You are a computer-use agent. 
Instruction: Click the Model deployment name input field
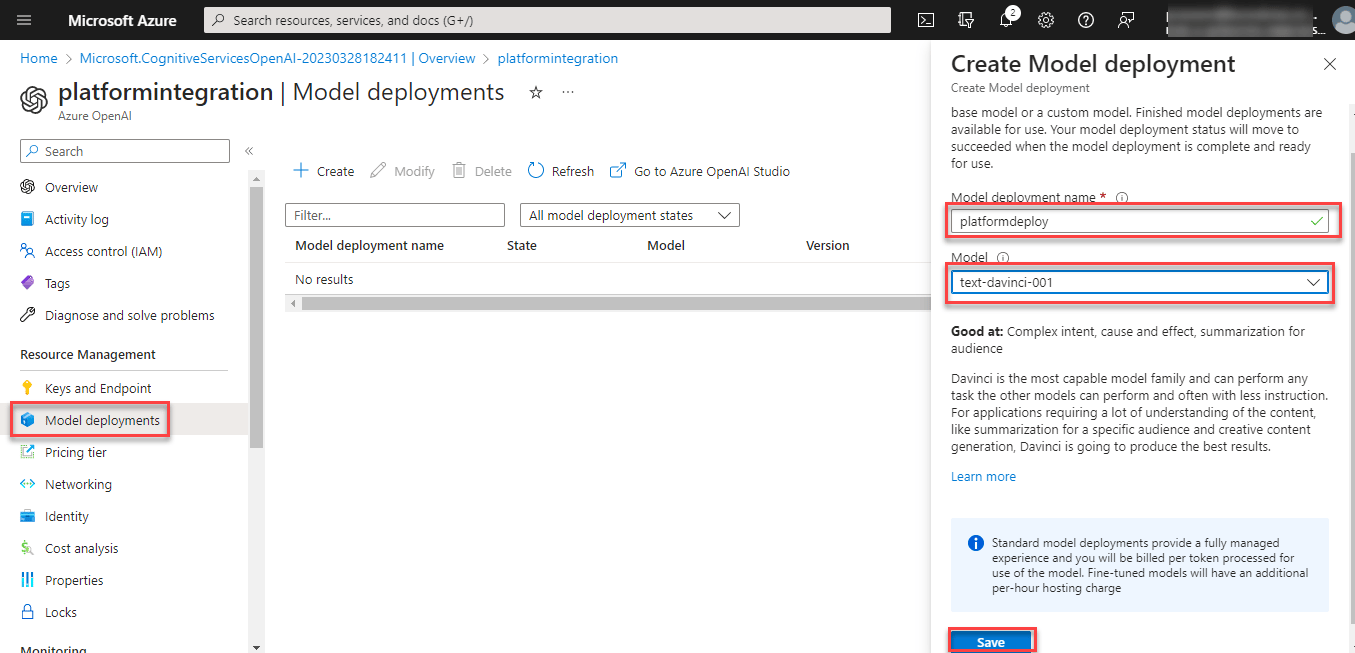[1139, 222]
